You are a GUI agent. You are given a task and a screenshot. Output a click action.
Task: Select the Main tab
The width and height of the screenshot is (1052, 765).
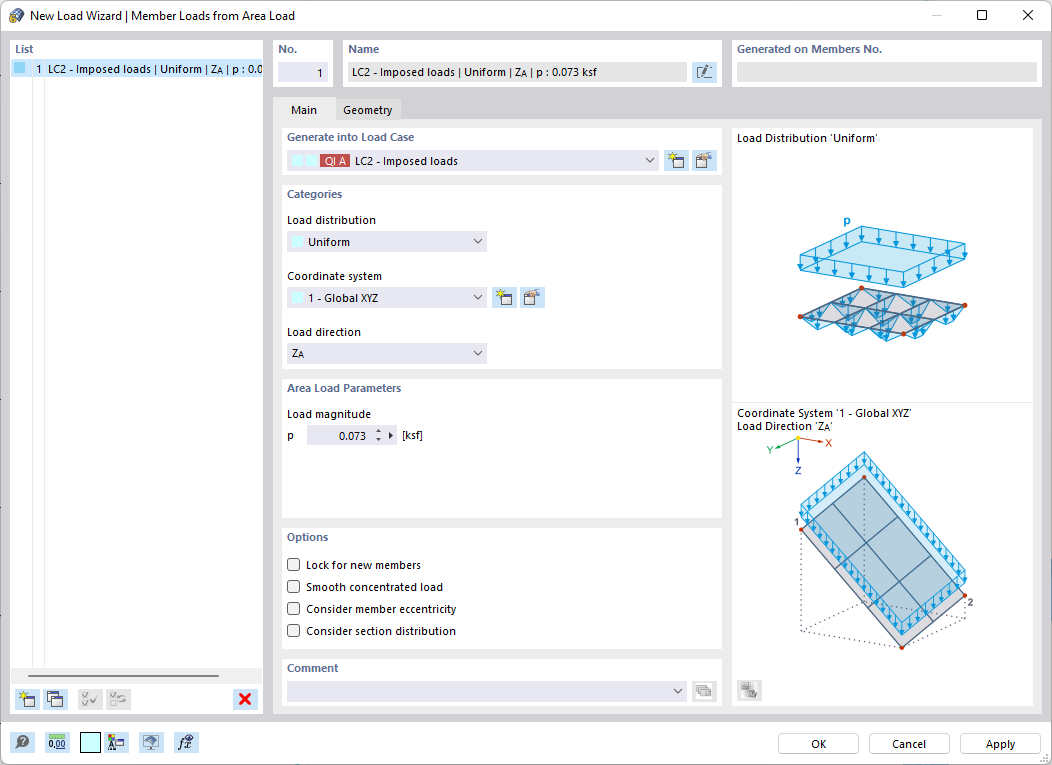click(x=303, y=110)
